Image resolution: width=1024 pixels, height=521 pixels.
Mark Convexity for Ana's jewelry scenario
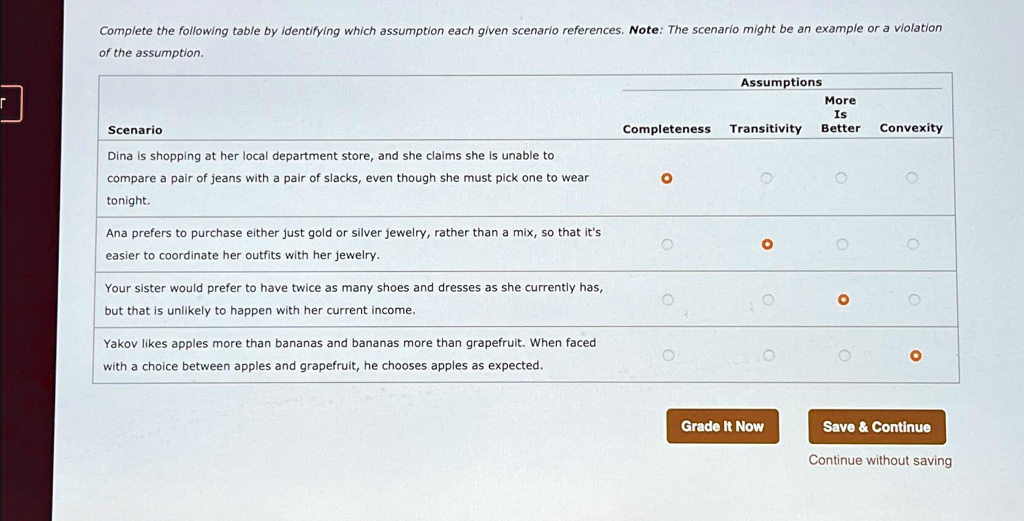pos(911,244)
